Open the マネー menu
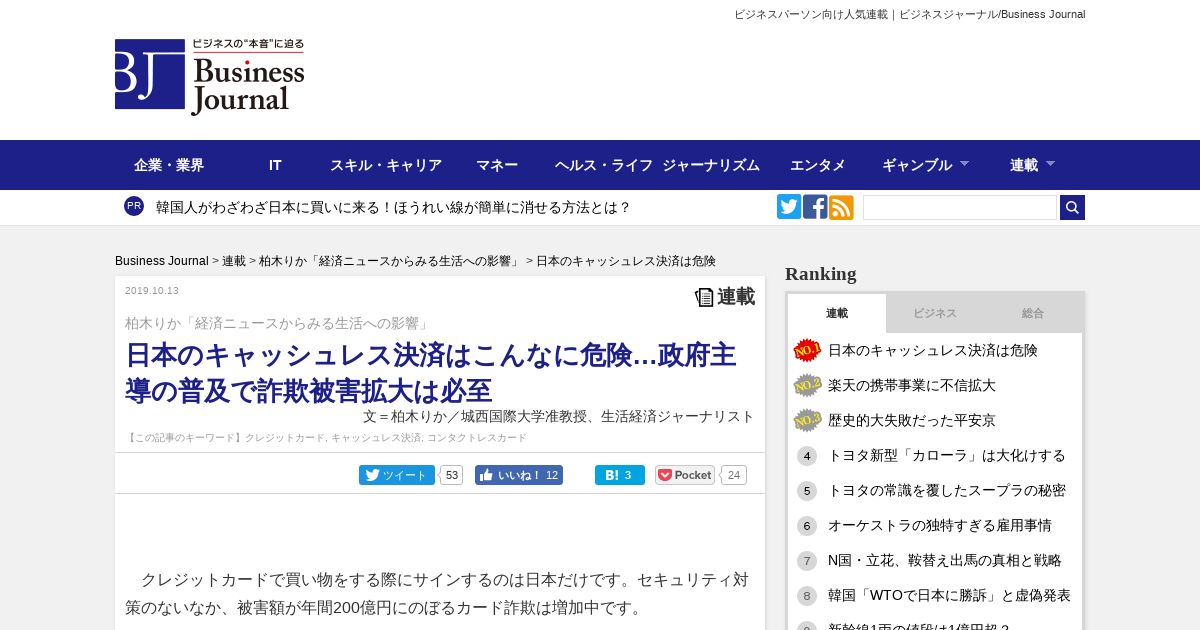The height and width of the screenshot is (630, 1200). click(497, 165)
